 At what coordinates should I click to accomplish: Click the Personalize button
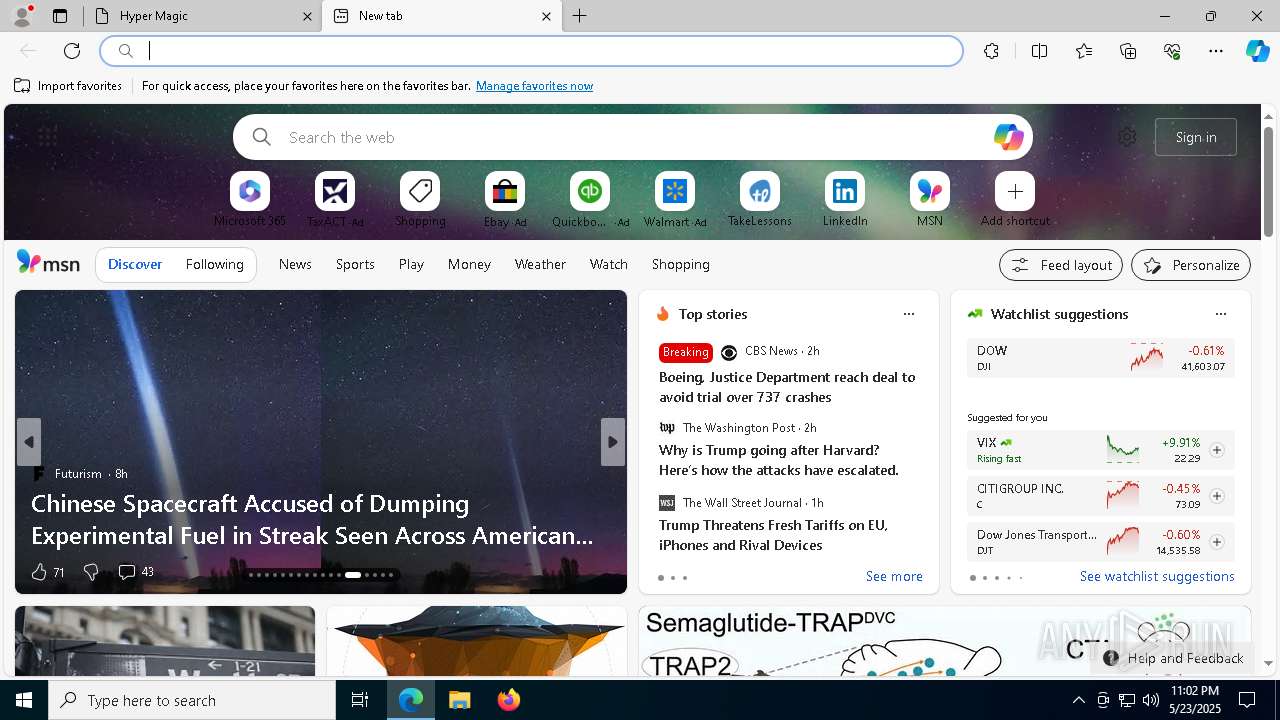click(1191, 265)
